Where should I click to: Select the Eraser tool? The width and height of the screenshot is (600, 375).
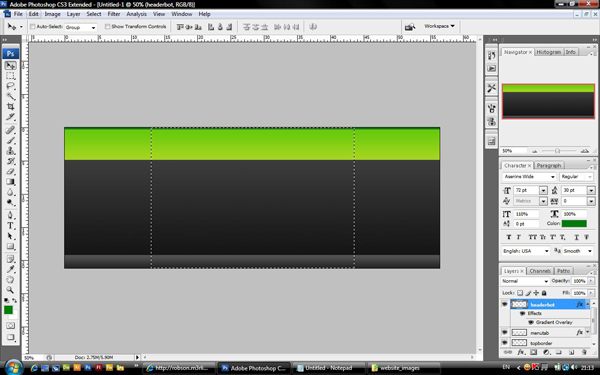click(x=11, y=171)
